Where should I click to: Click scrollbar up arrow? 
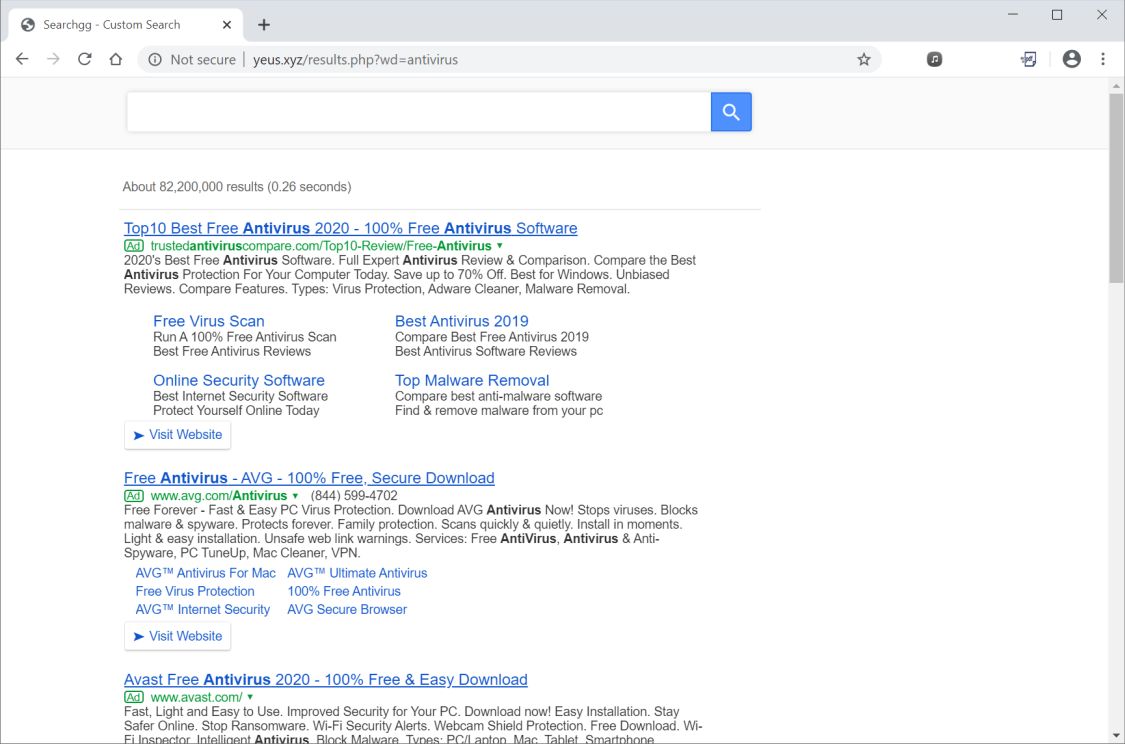pos(1116,86)
